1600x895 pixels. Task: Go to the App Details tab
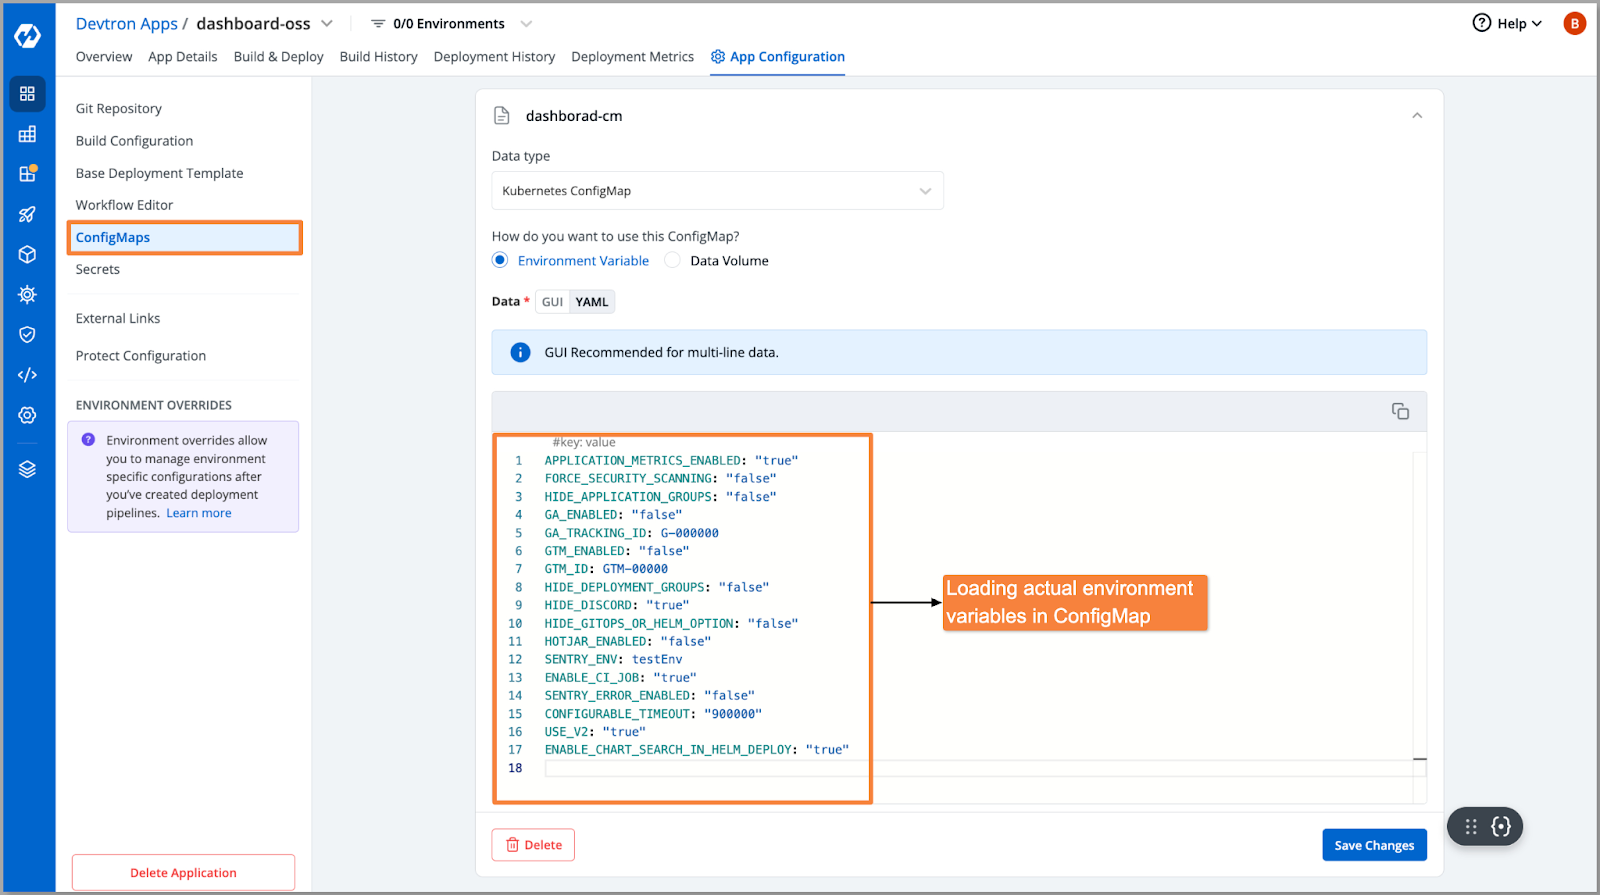point(183,57)
